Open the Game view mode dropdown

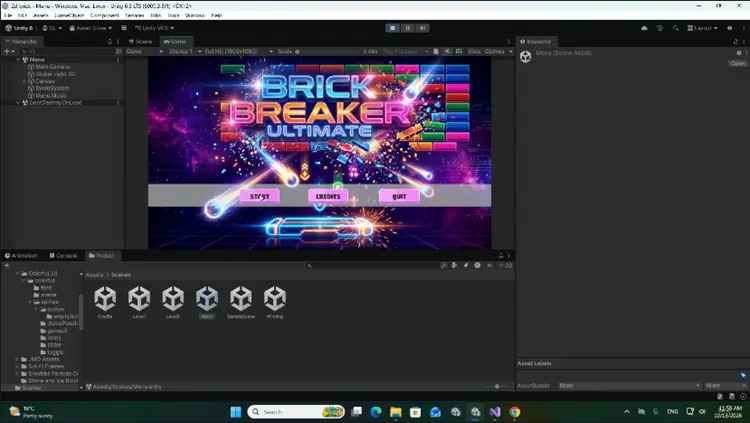click(x=144, y=51)
